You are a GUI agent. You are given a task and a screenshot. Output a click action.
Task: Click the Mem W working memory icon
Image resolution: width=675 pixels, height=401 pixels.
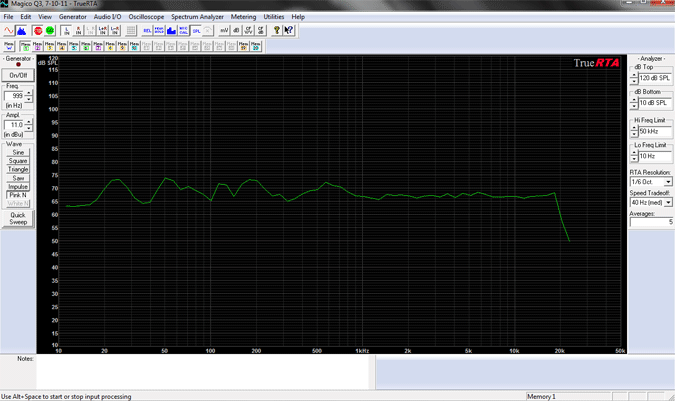9,46
